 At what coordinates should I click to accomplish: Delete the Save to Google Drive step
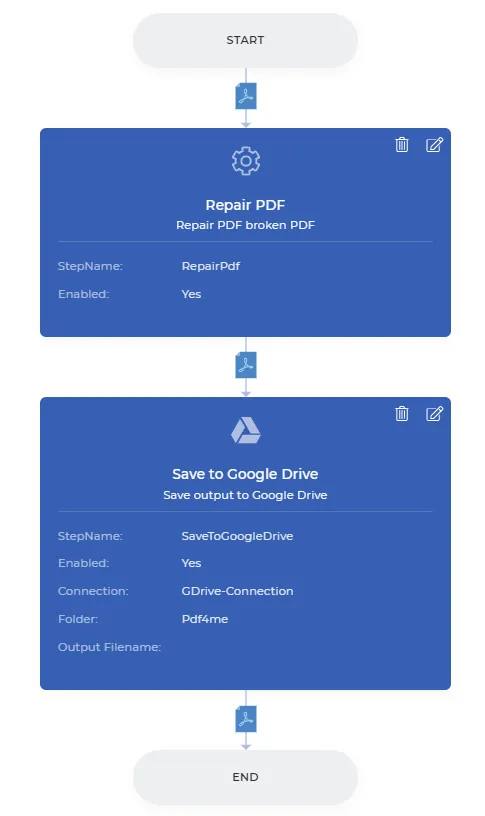pyautogui.click(x=402, y=413)
